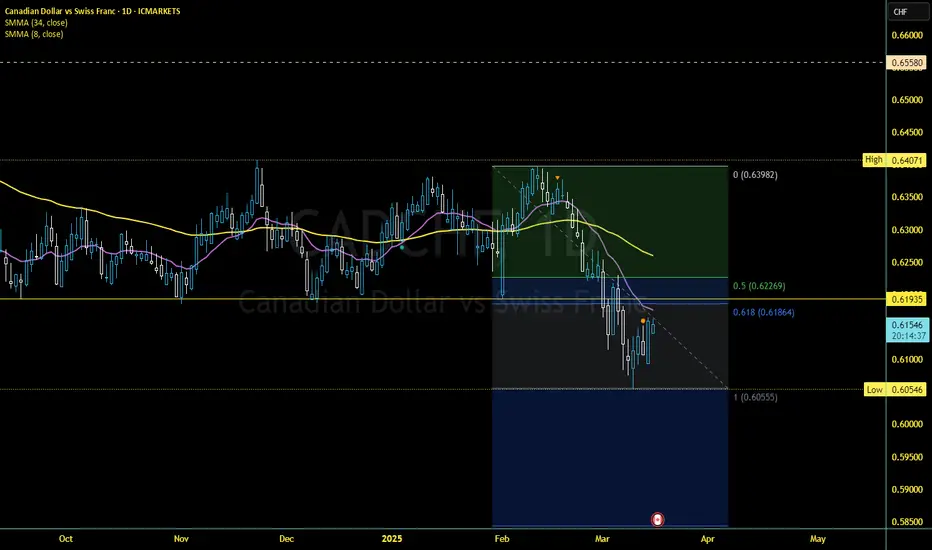Click the Apr label on time axis

pyautogui.click(x=707, y=539)
